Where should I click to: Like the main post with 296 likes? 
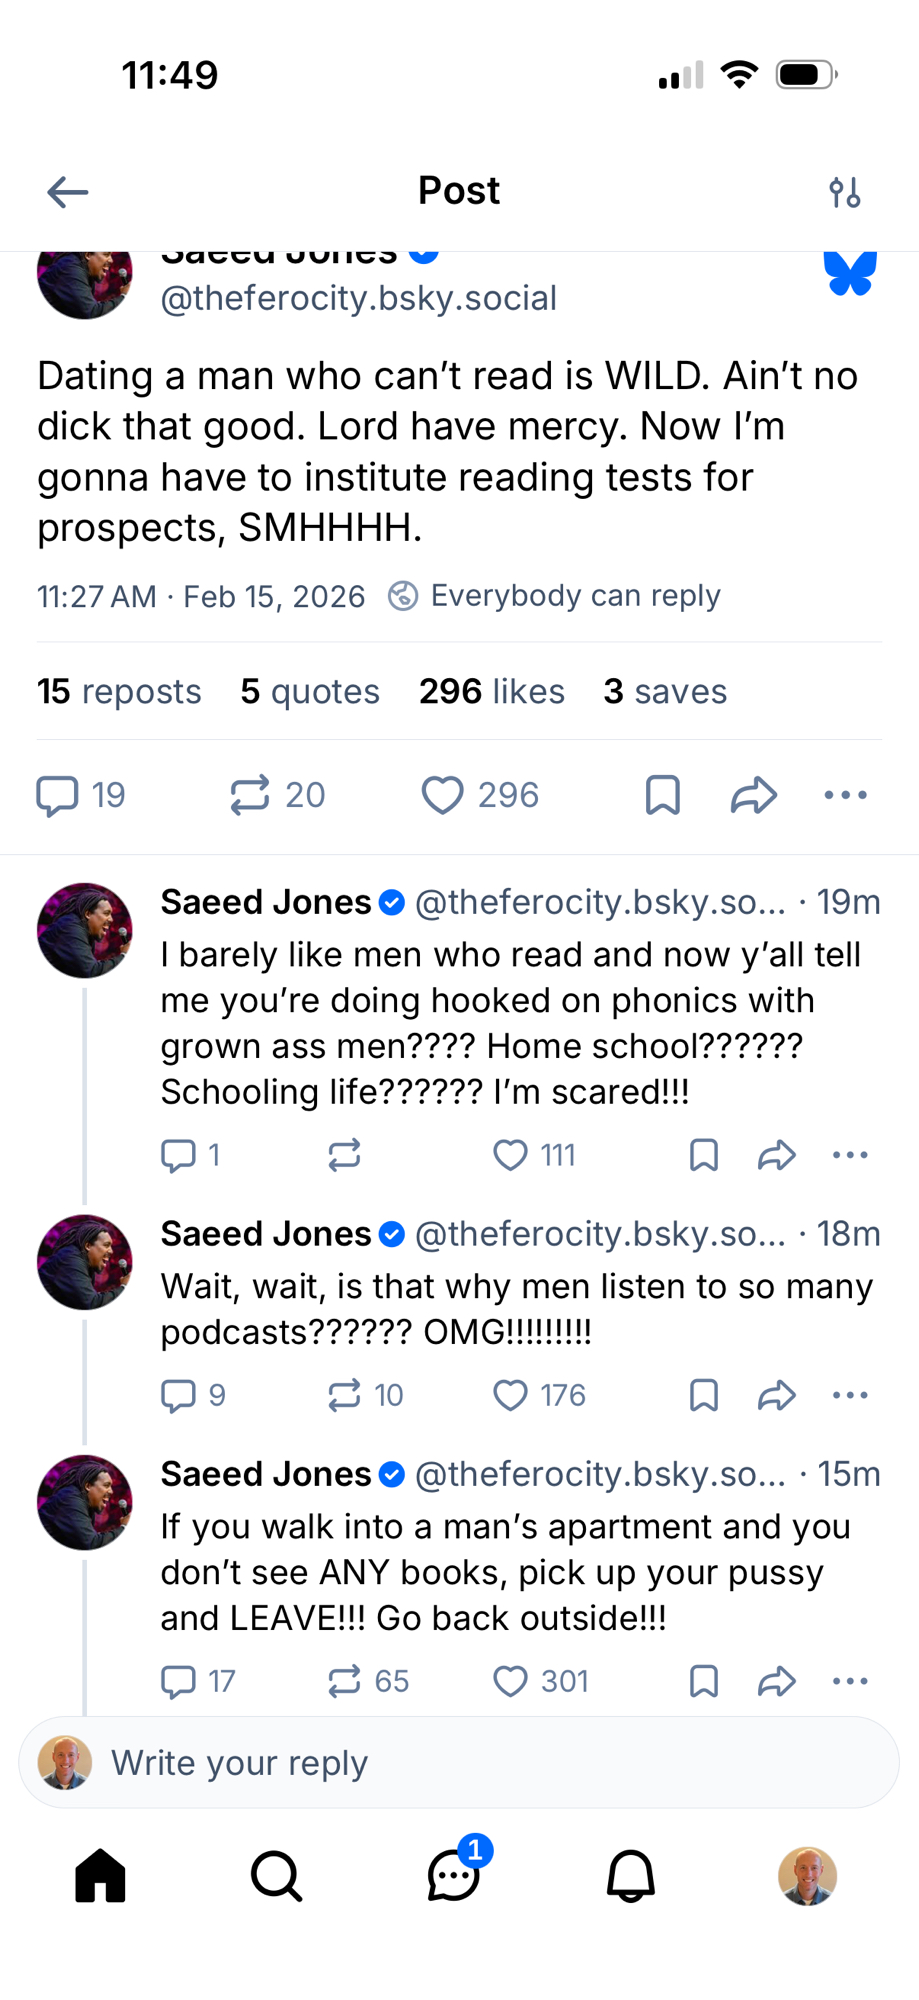(442, 796)
